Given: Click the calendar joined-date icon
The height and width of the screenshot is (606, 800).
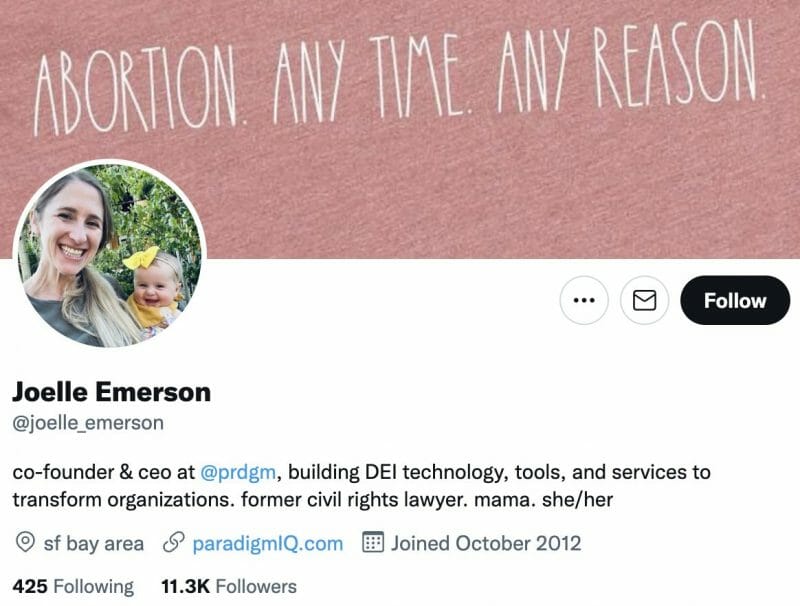Looking at the screenshot, I should click(372, 542).
